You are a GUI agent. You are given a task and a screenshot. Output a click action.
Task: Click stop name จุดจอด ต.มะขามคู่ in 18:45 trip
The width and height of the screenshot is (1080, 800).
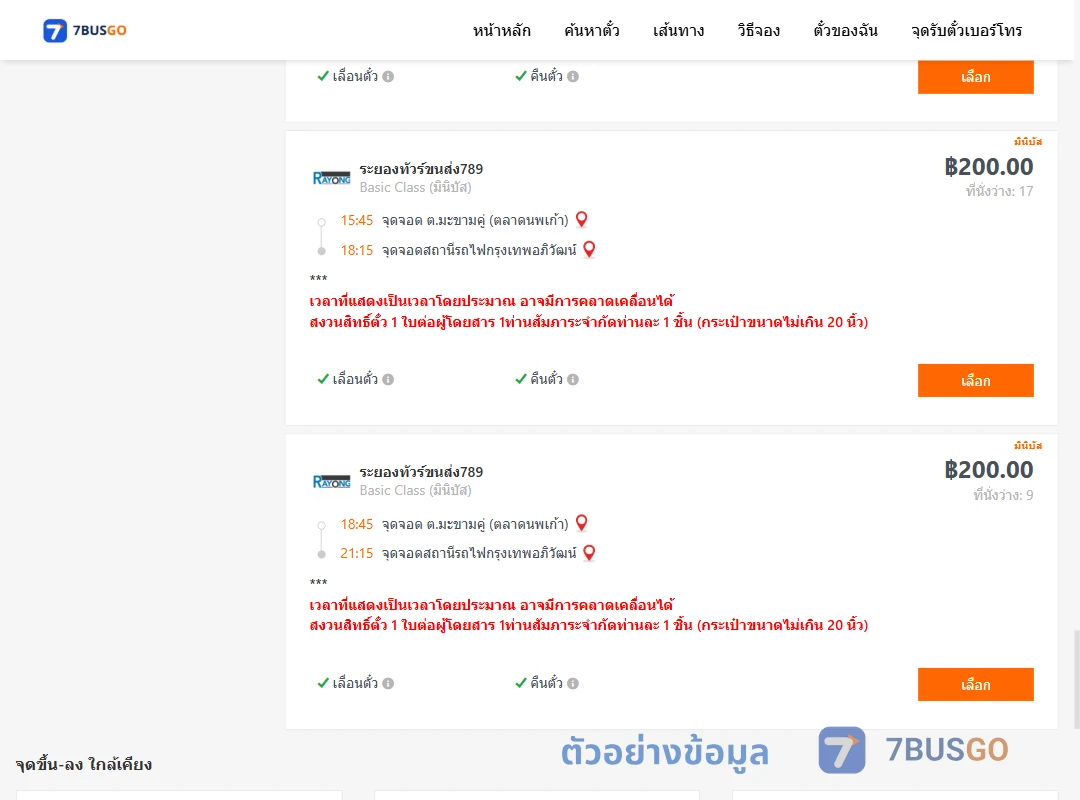pos(475,524)
